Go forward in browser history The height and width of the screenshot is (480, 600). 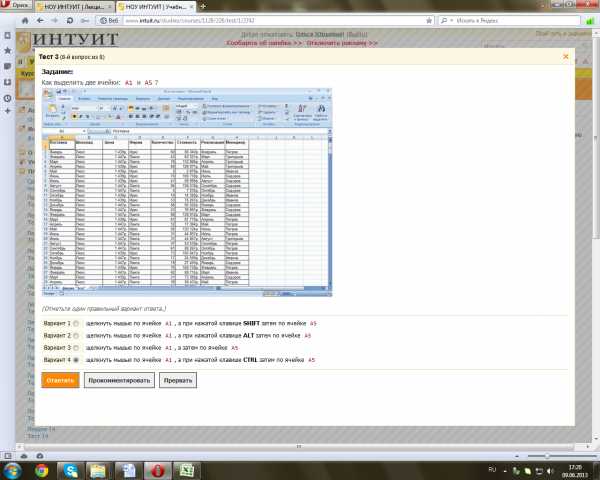54,21
